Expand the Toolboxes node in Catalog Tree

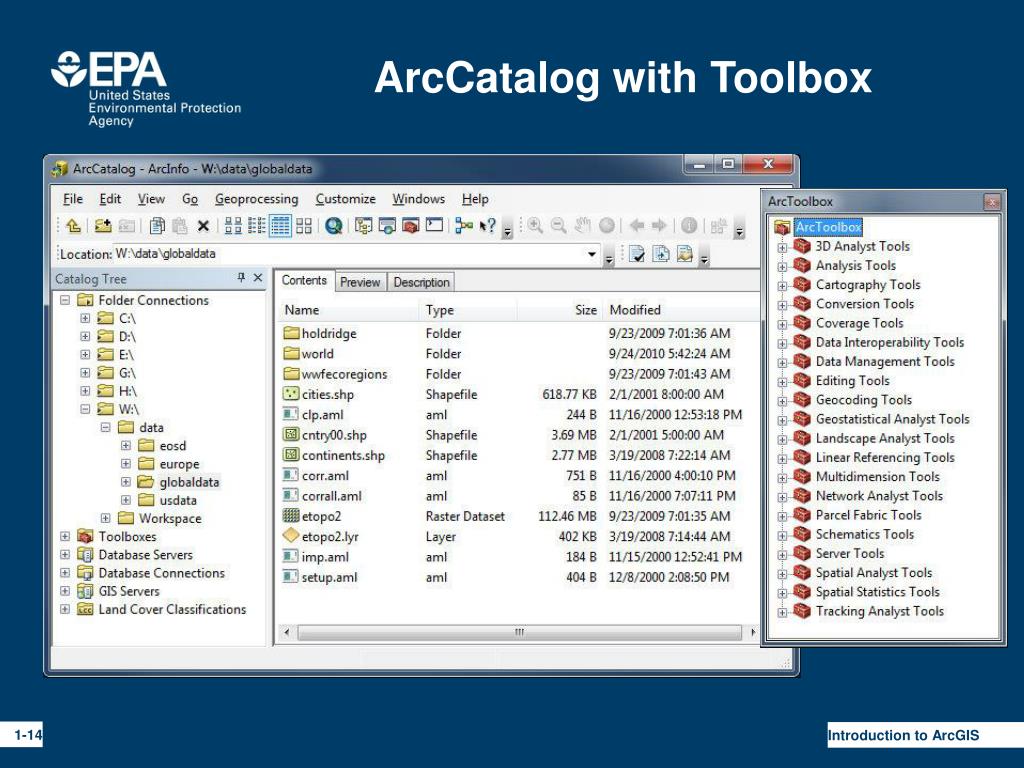coord(65,536)
